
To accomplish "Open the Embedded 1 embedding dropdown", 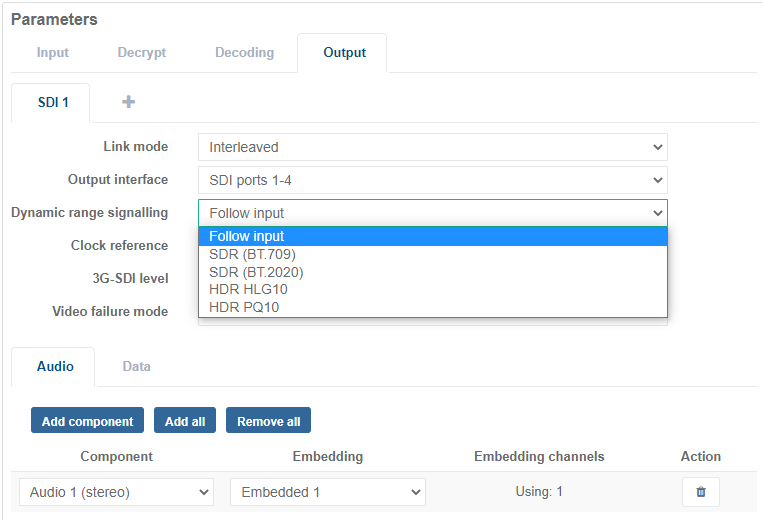I will pos(327,492).
